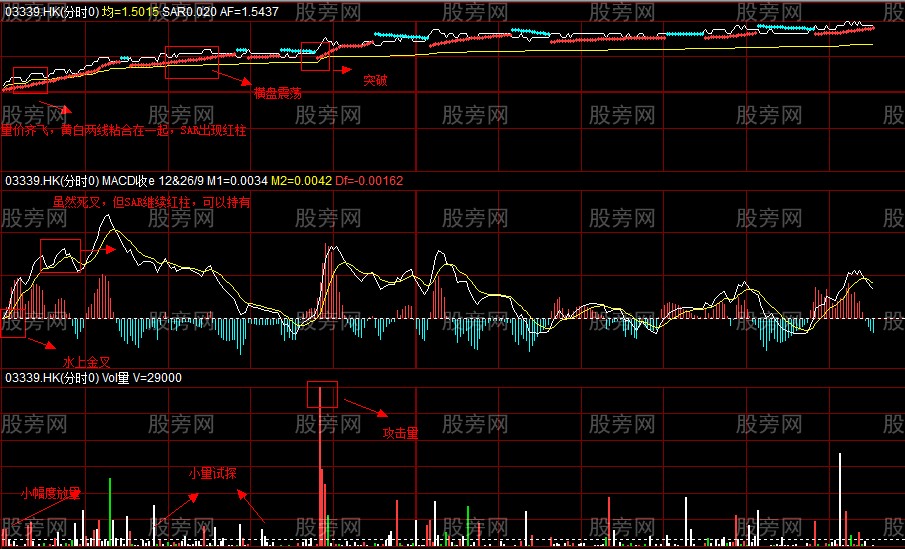
Task: Select the 12&26/9 MACD parameters
Action: (180, 181)
